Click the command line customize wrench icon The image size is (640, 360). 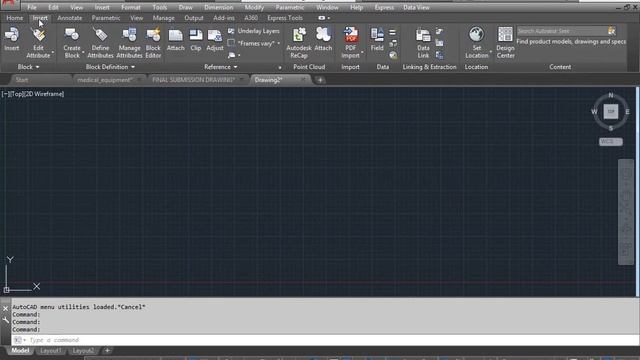coord(5,321)
